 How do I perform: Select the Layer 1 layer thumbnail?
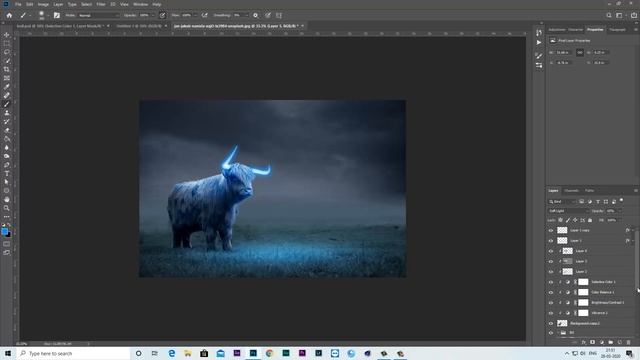[562, 241]
